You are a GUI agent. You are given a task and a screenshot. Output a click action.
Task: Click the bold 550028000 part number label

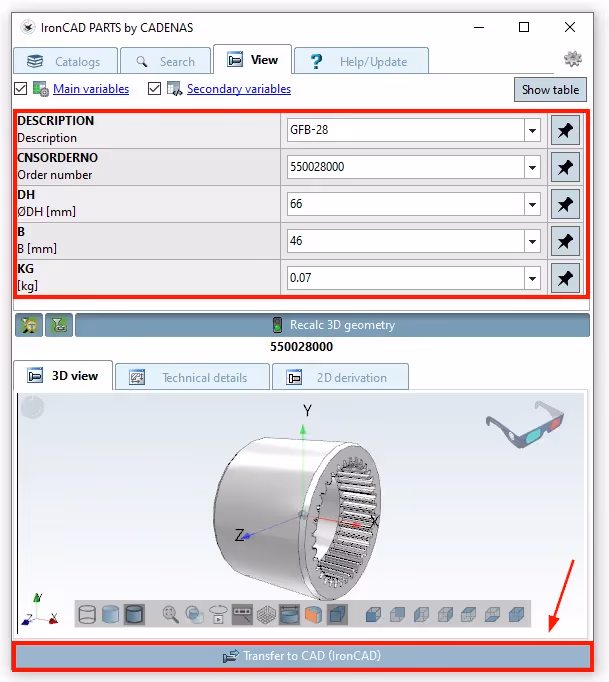[301, 347]
